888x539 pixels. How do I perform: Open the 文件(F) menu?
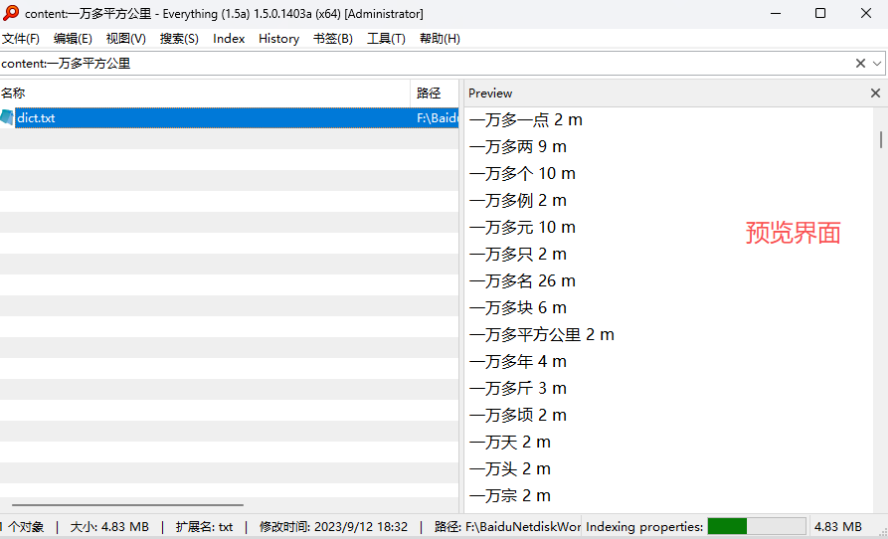click(20, 38)
